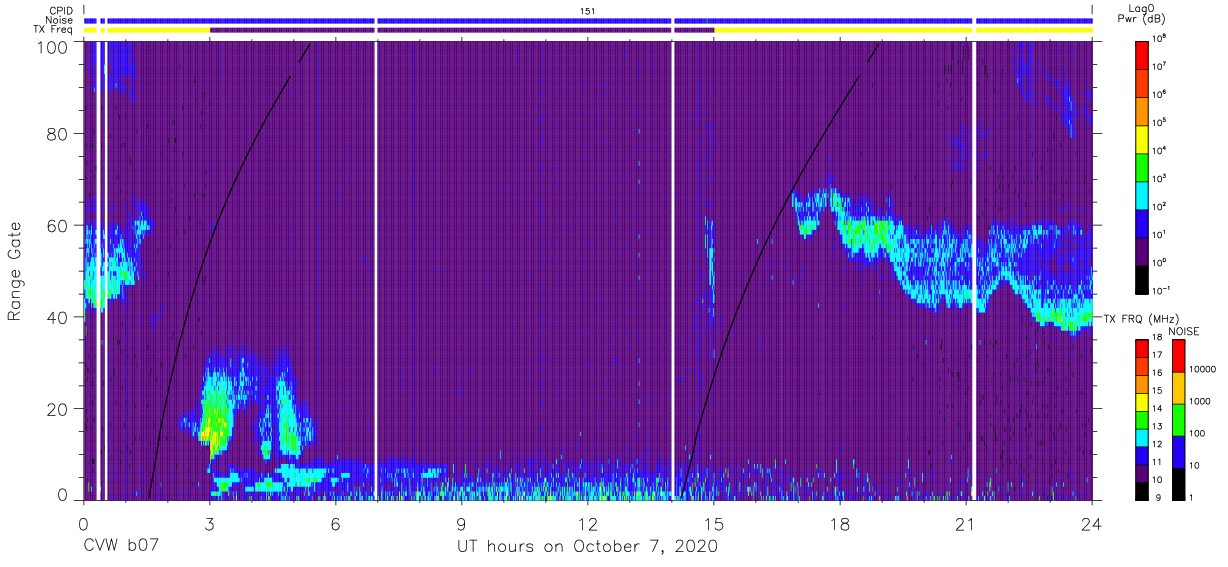Click the '14' tick on the TX FRQ scale

[1158, 409]
